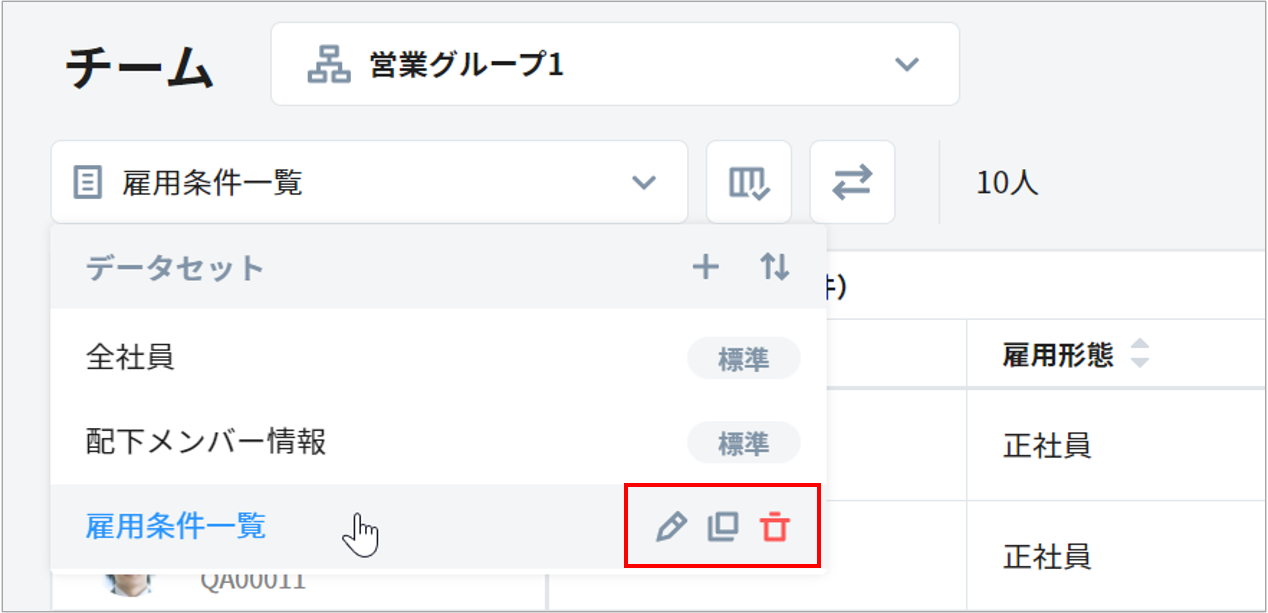Click the swap arrows icon button
Screen dimensions: 1268x613
click(x=852, y=182)
